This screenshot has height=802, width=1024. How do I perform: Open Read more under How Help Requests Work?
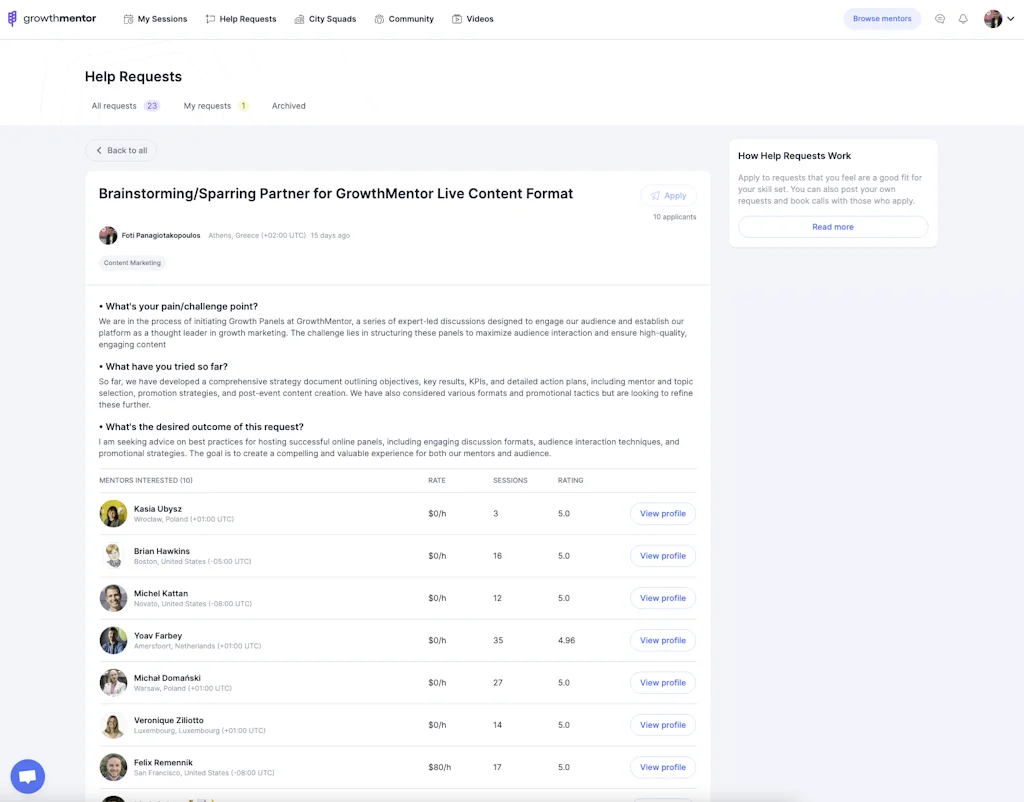point(832,227)
